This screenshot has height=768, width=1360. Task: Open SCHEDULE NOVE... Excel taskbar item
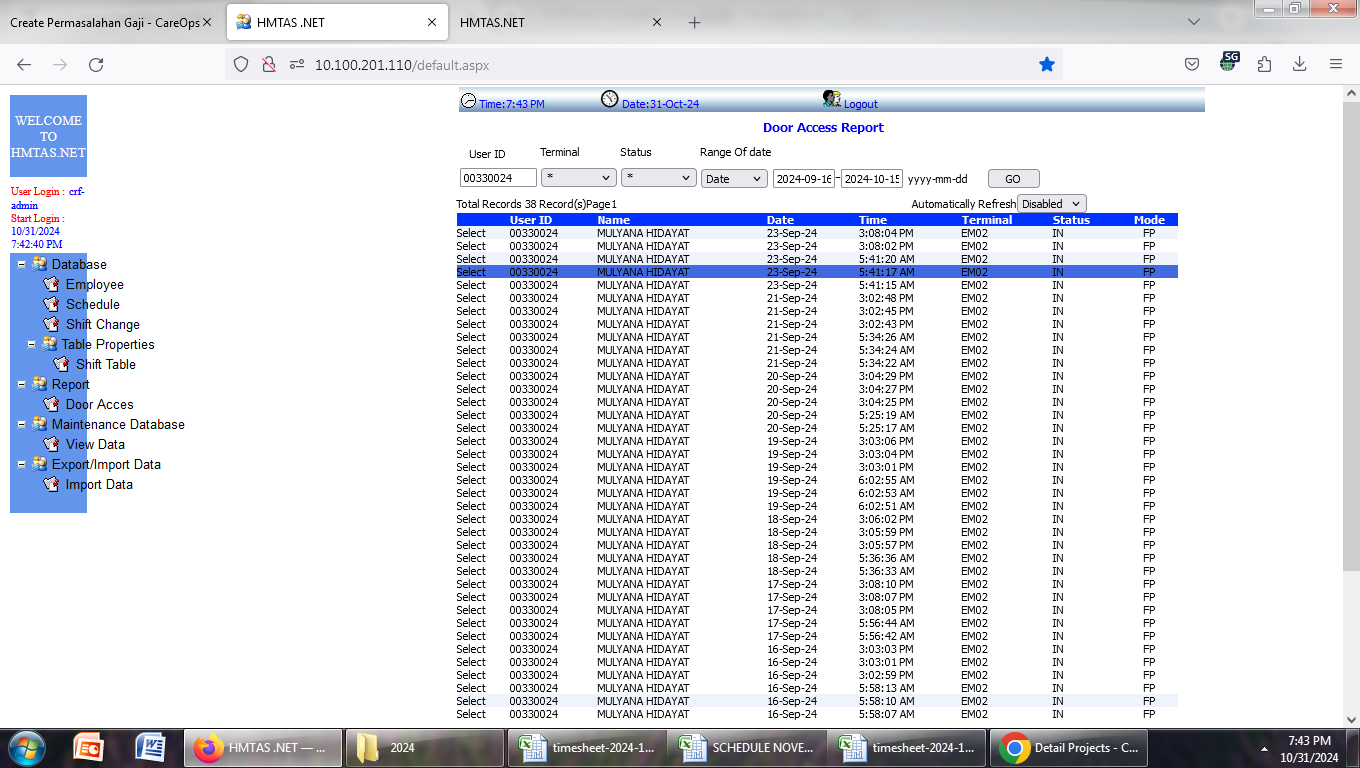(x=746, y=747)
